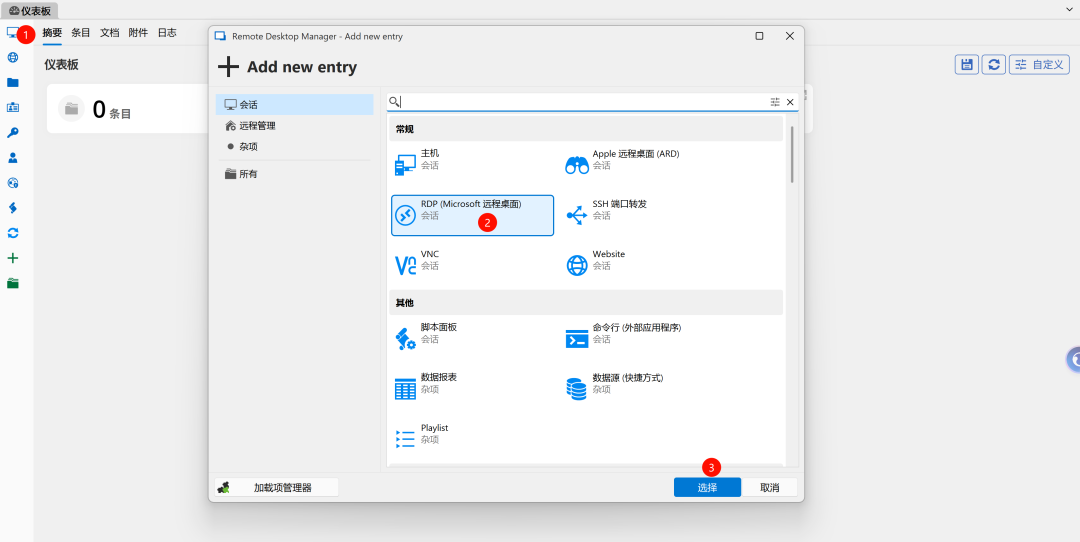This screenshot has width=1080, height=542.
Task: Click the green plus icon in sidebar
Action: [x=12, y=258]
